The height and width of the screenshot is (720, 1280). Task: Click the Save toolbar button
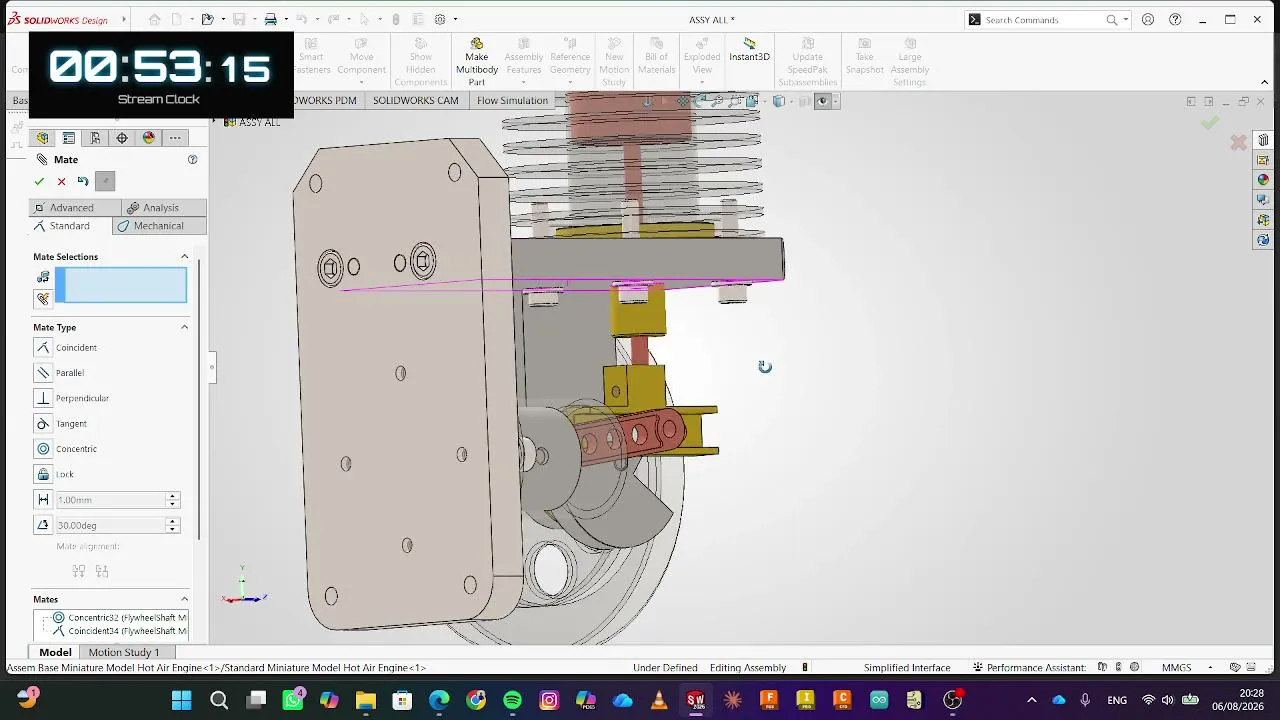239,20
